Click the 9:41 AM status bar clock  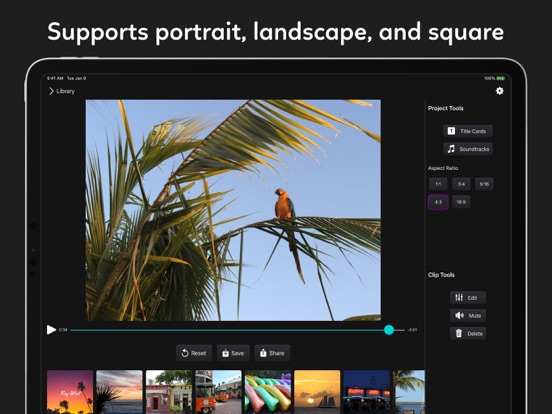55,78
